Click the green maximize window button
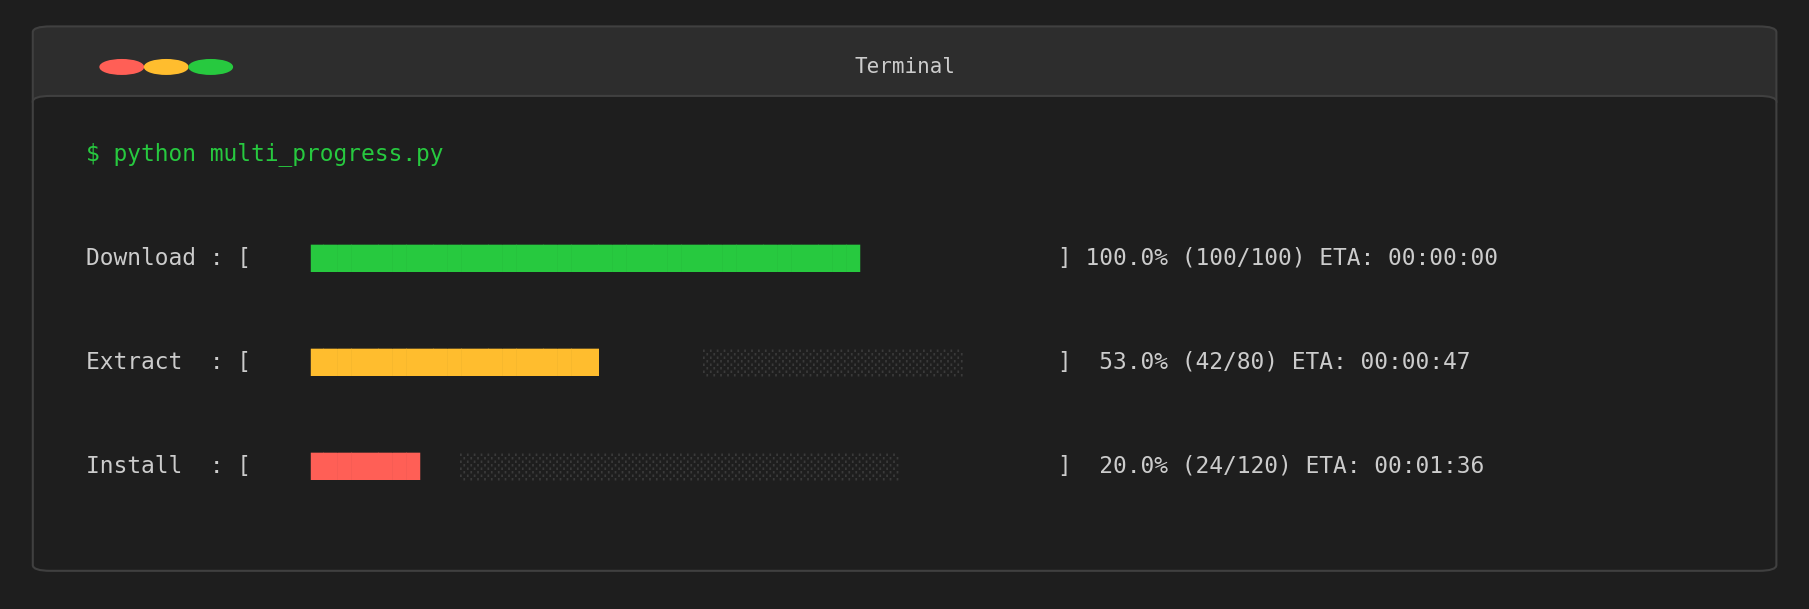1809x609 pixels. [211, 67]
